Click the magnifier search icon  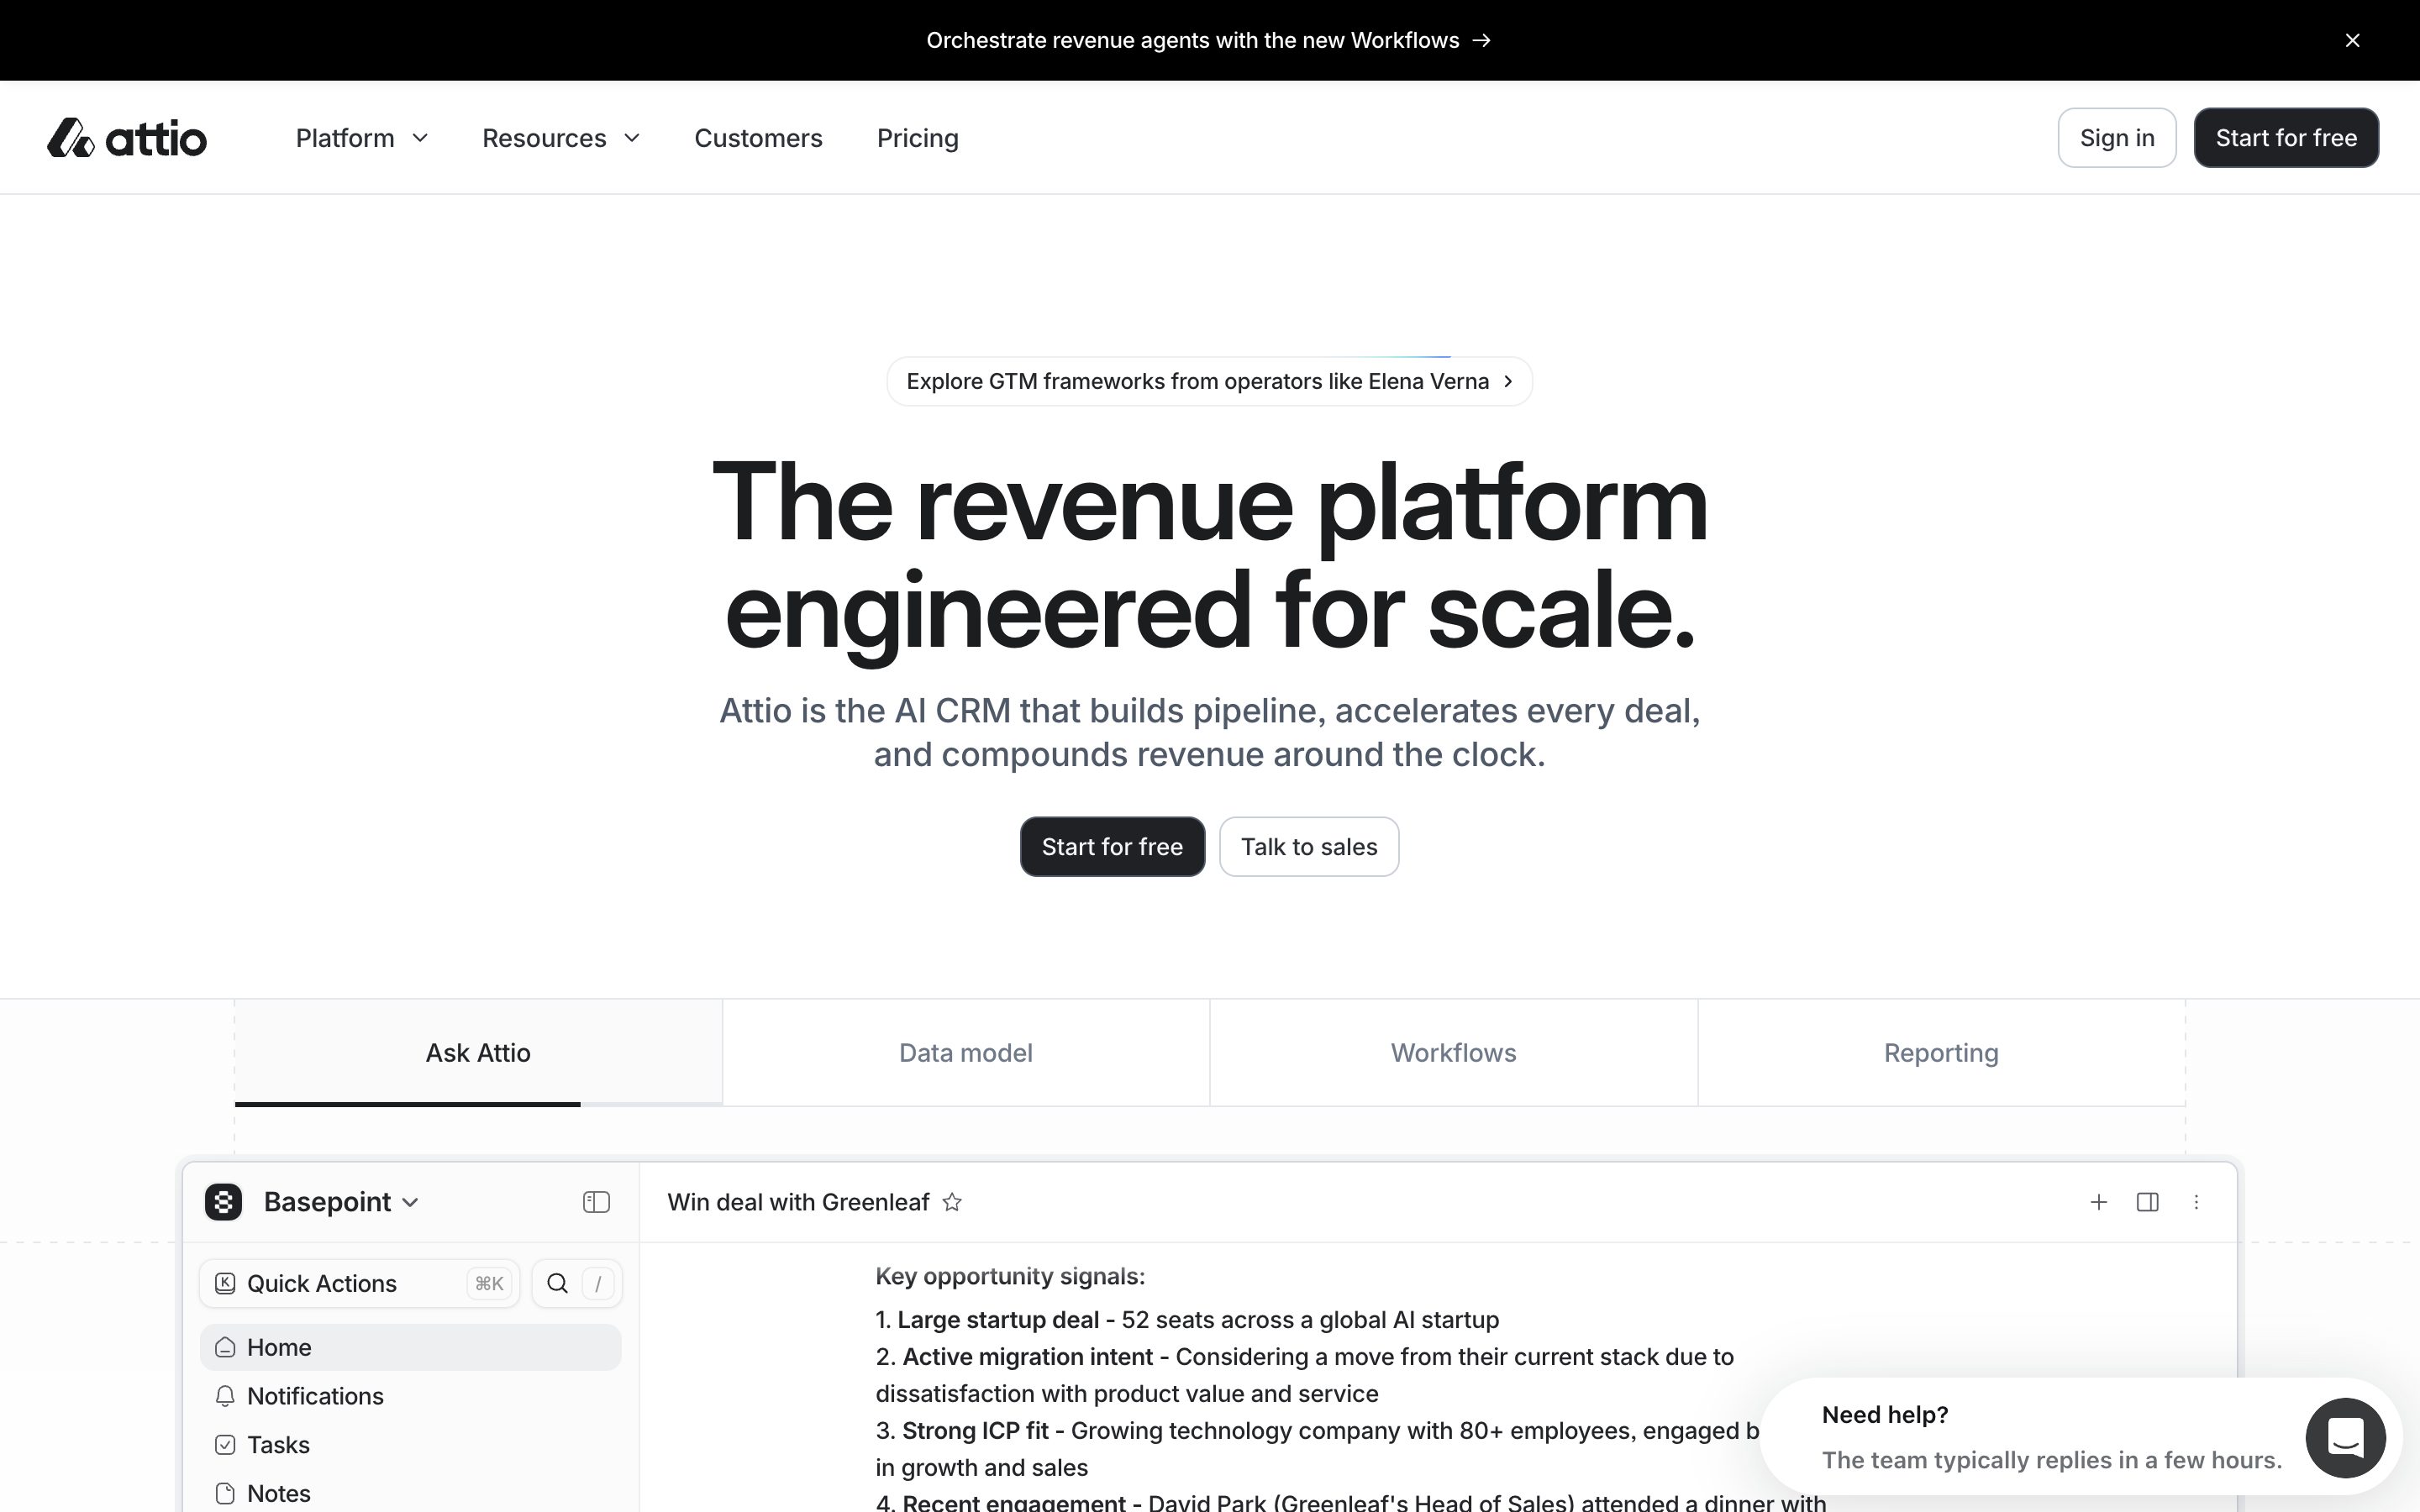[x=557, y=1283]
